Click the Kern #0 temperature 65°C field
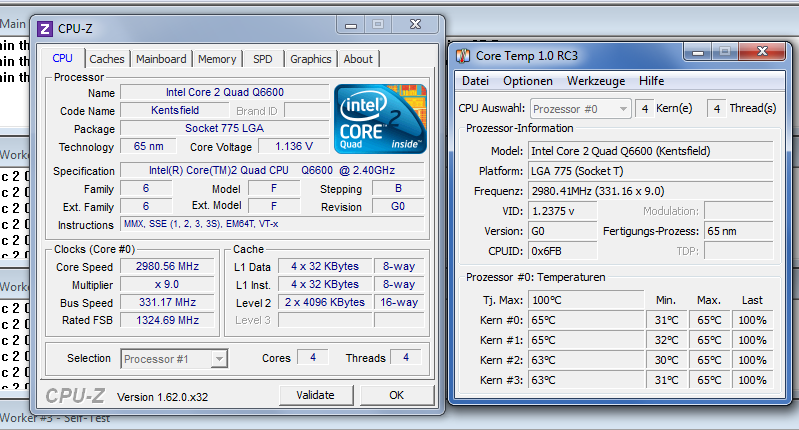This screenshot has height=430, width=799. pos(586,320)
